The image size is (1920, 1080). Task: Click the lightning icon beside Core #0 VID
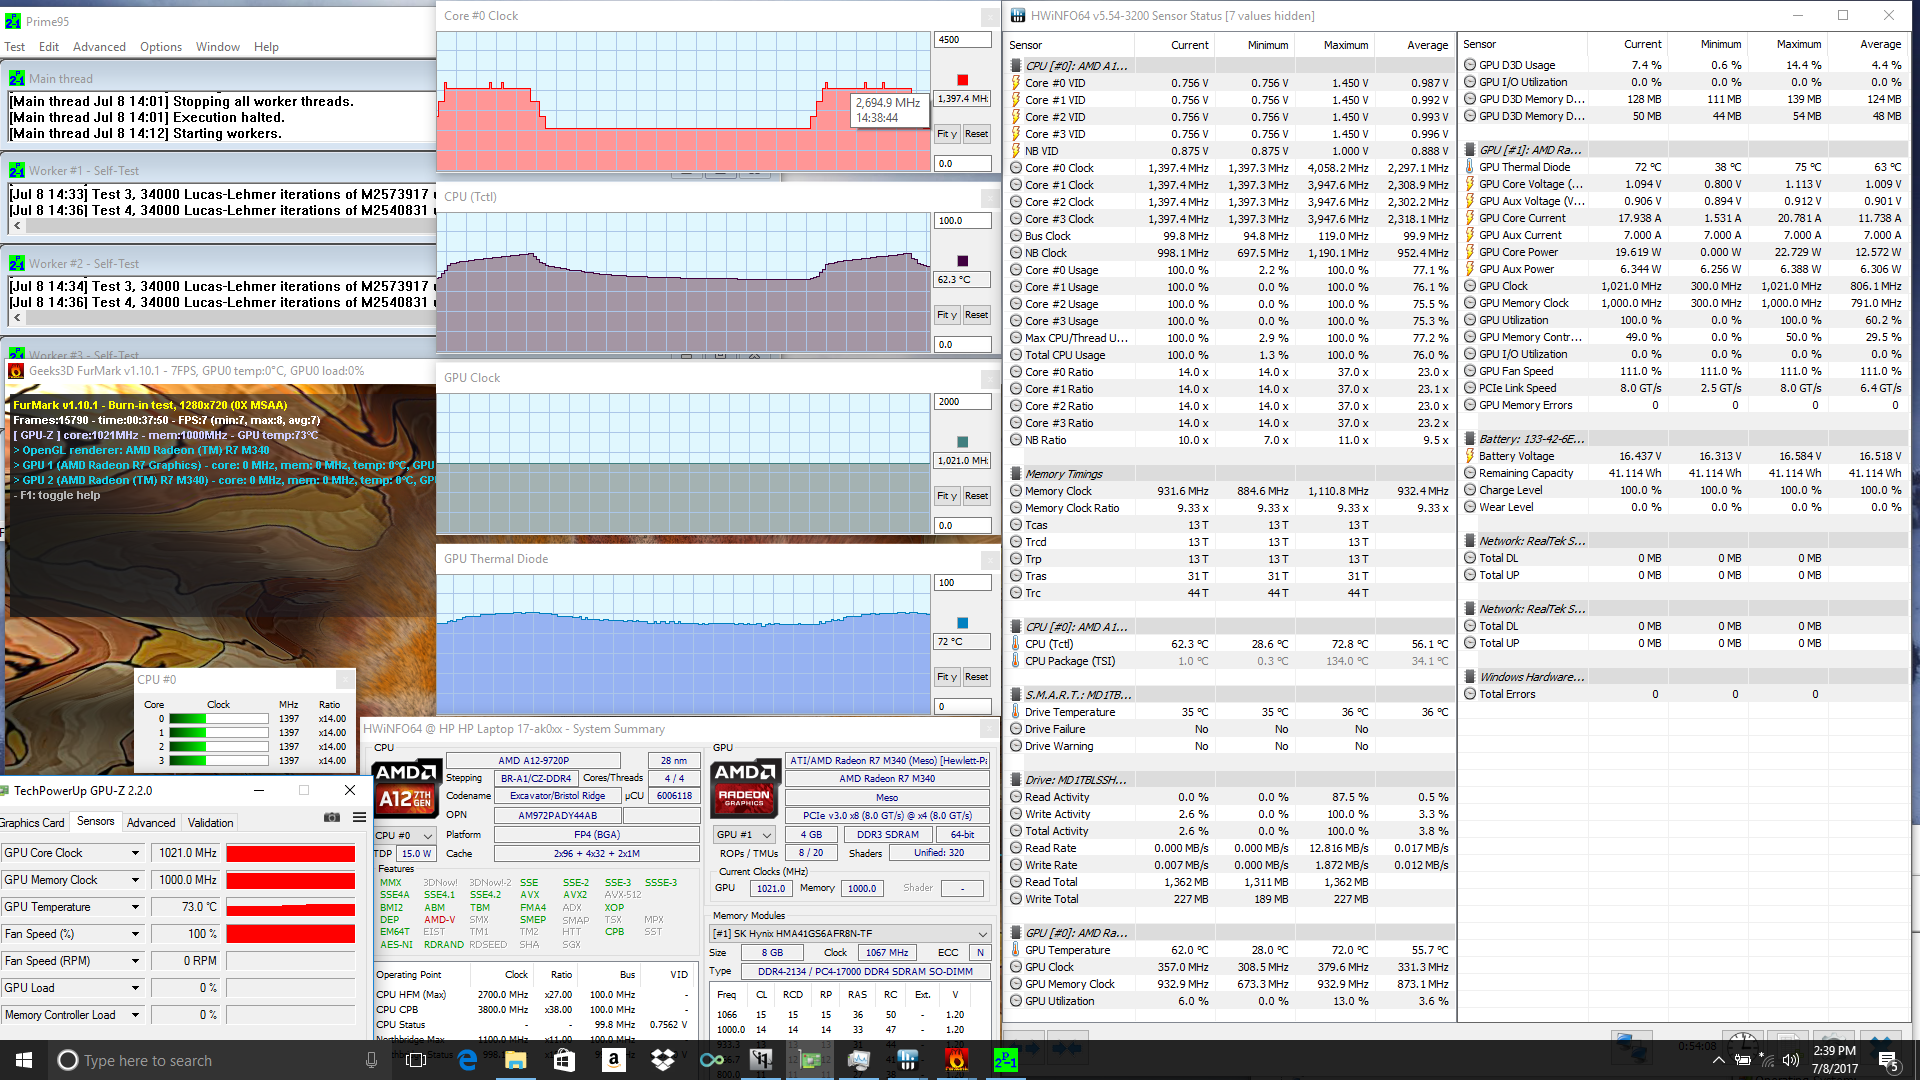(x=1016, y=83)
